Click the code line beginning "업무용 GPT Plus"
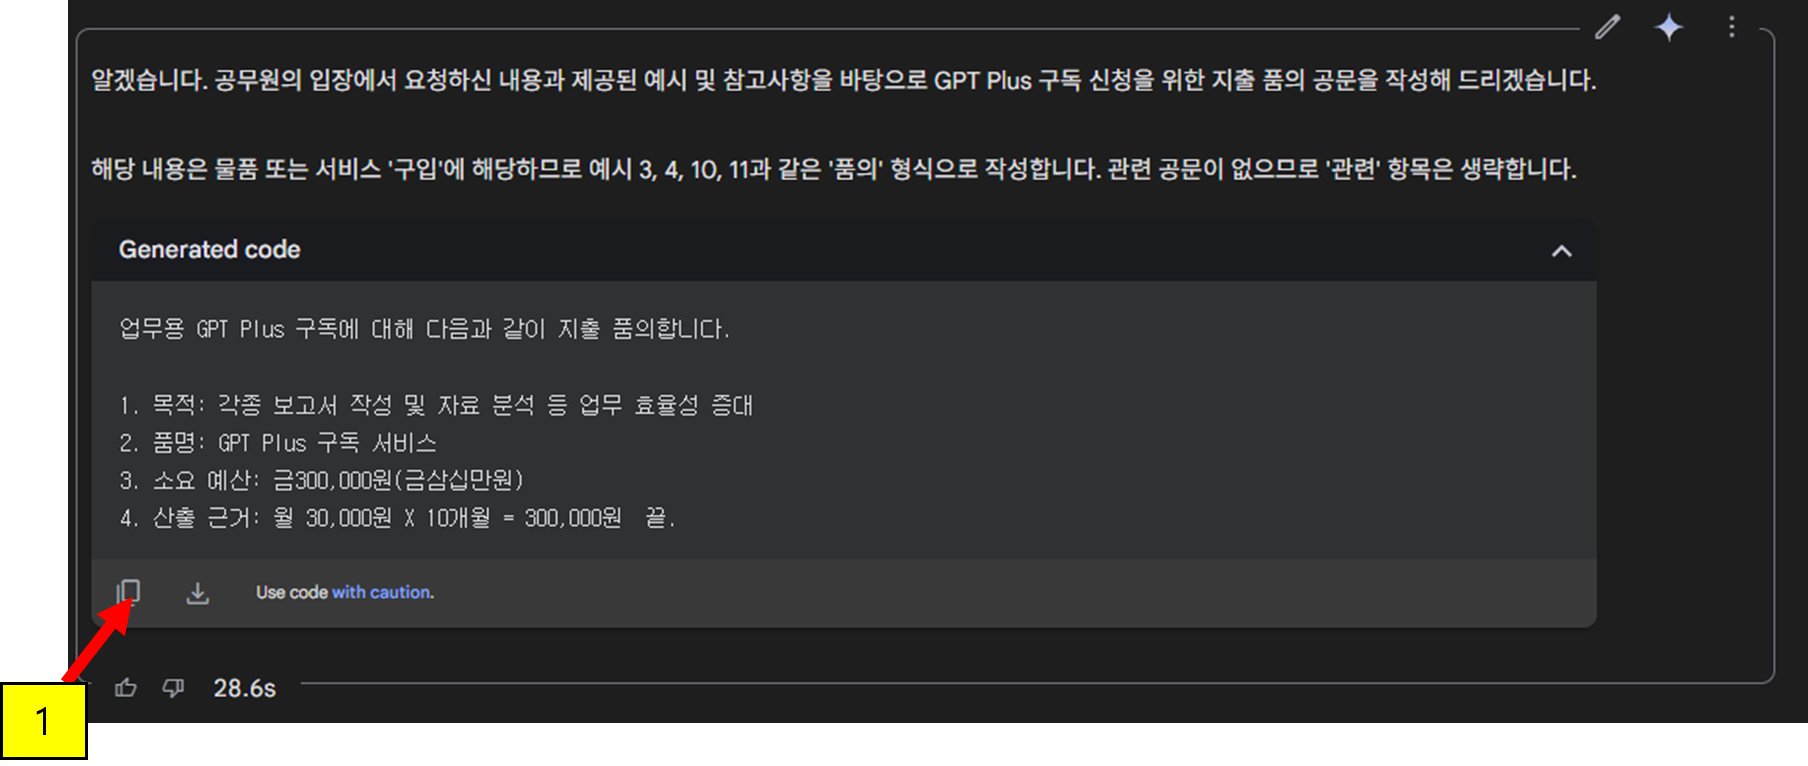The height and width of the screenshot is (766, 1808). 425,329
